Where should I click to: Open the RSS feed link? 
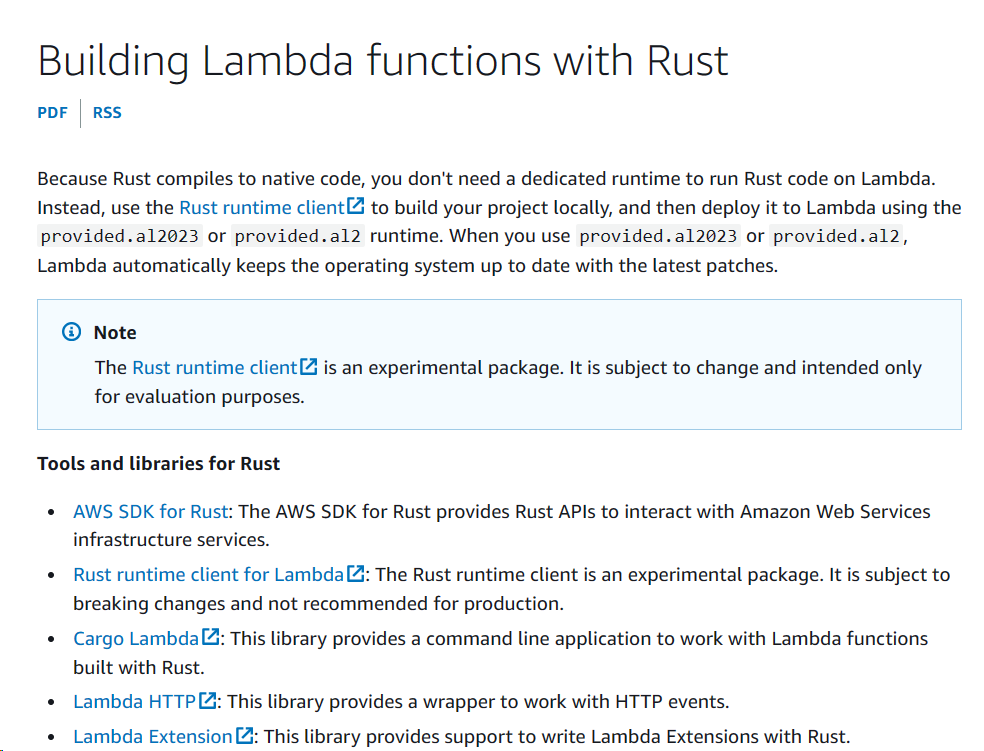(x=107, y=113)
